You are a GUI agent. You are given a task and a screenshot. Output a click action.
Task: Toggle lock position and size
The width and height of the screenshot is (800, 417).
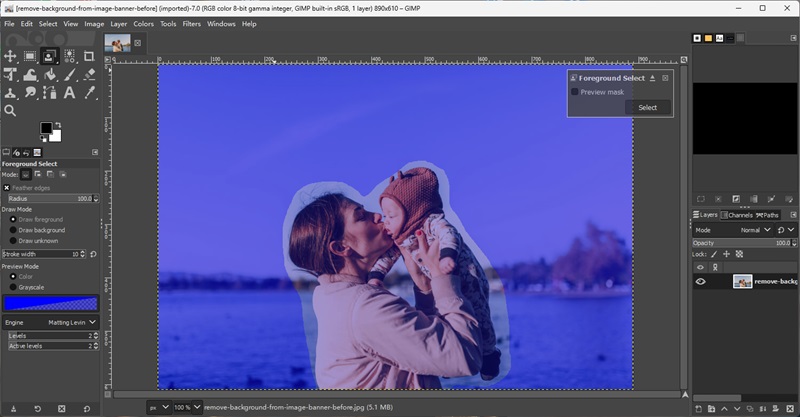pyautogui.click(x=727, y=254)
